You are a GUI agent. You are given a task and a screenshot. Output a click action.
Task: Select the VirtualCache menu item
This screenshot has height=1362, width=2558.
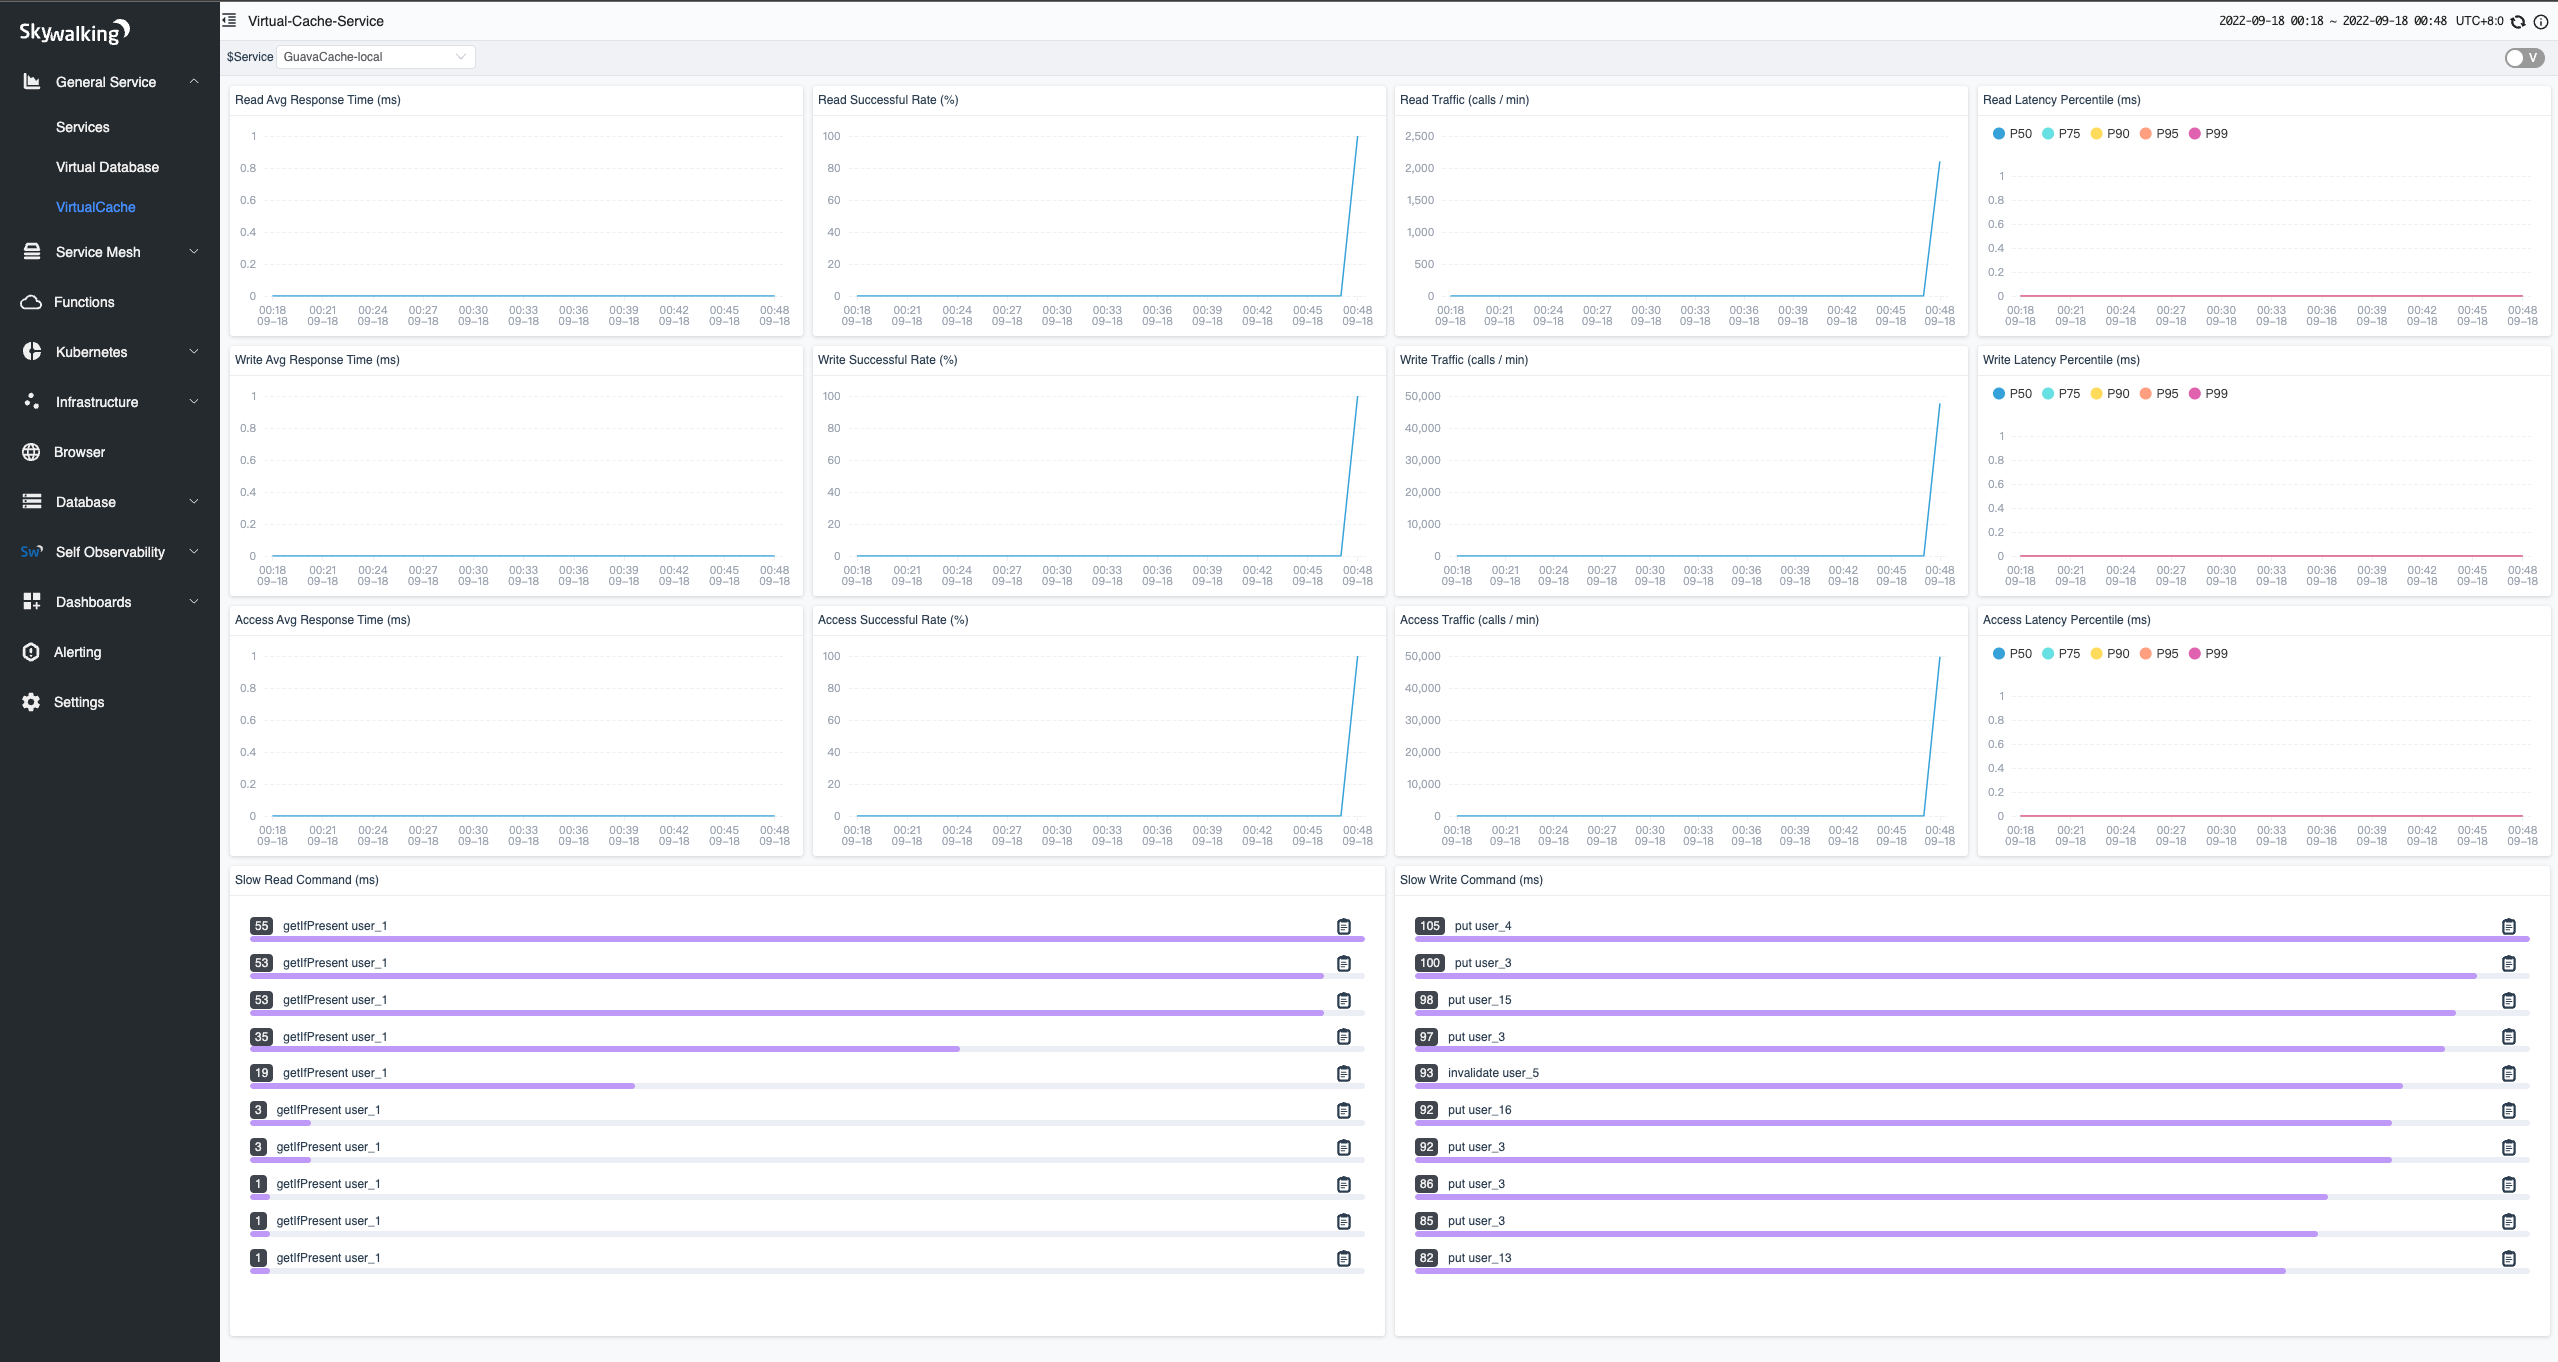pyautogui.click(x=95, y=207)
